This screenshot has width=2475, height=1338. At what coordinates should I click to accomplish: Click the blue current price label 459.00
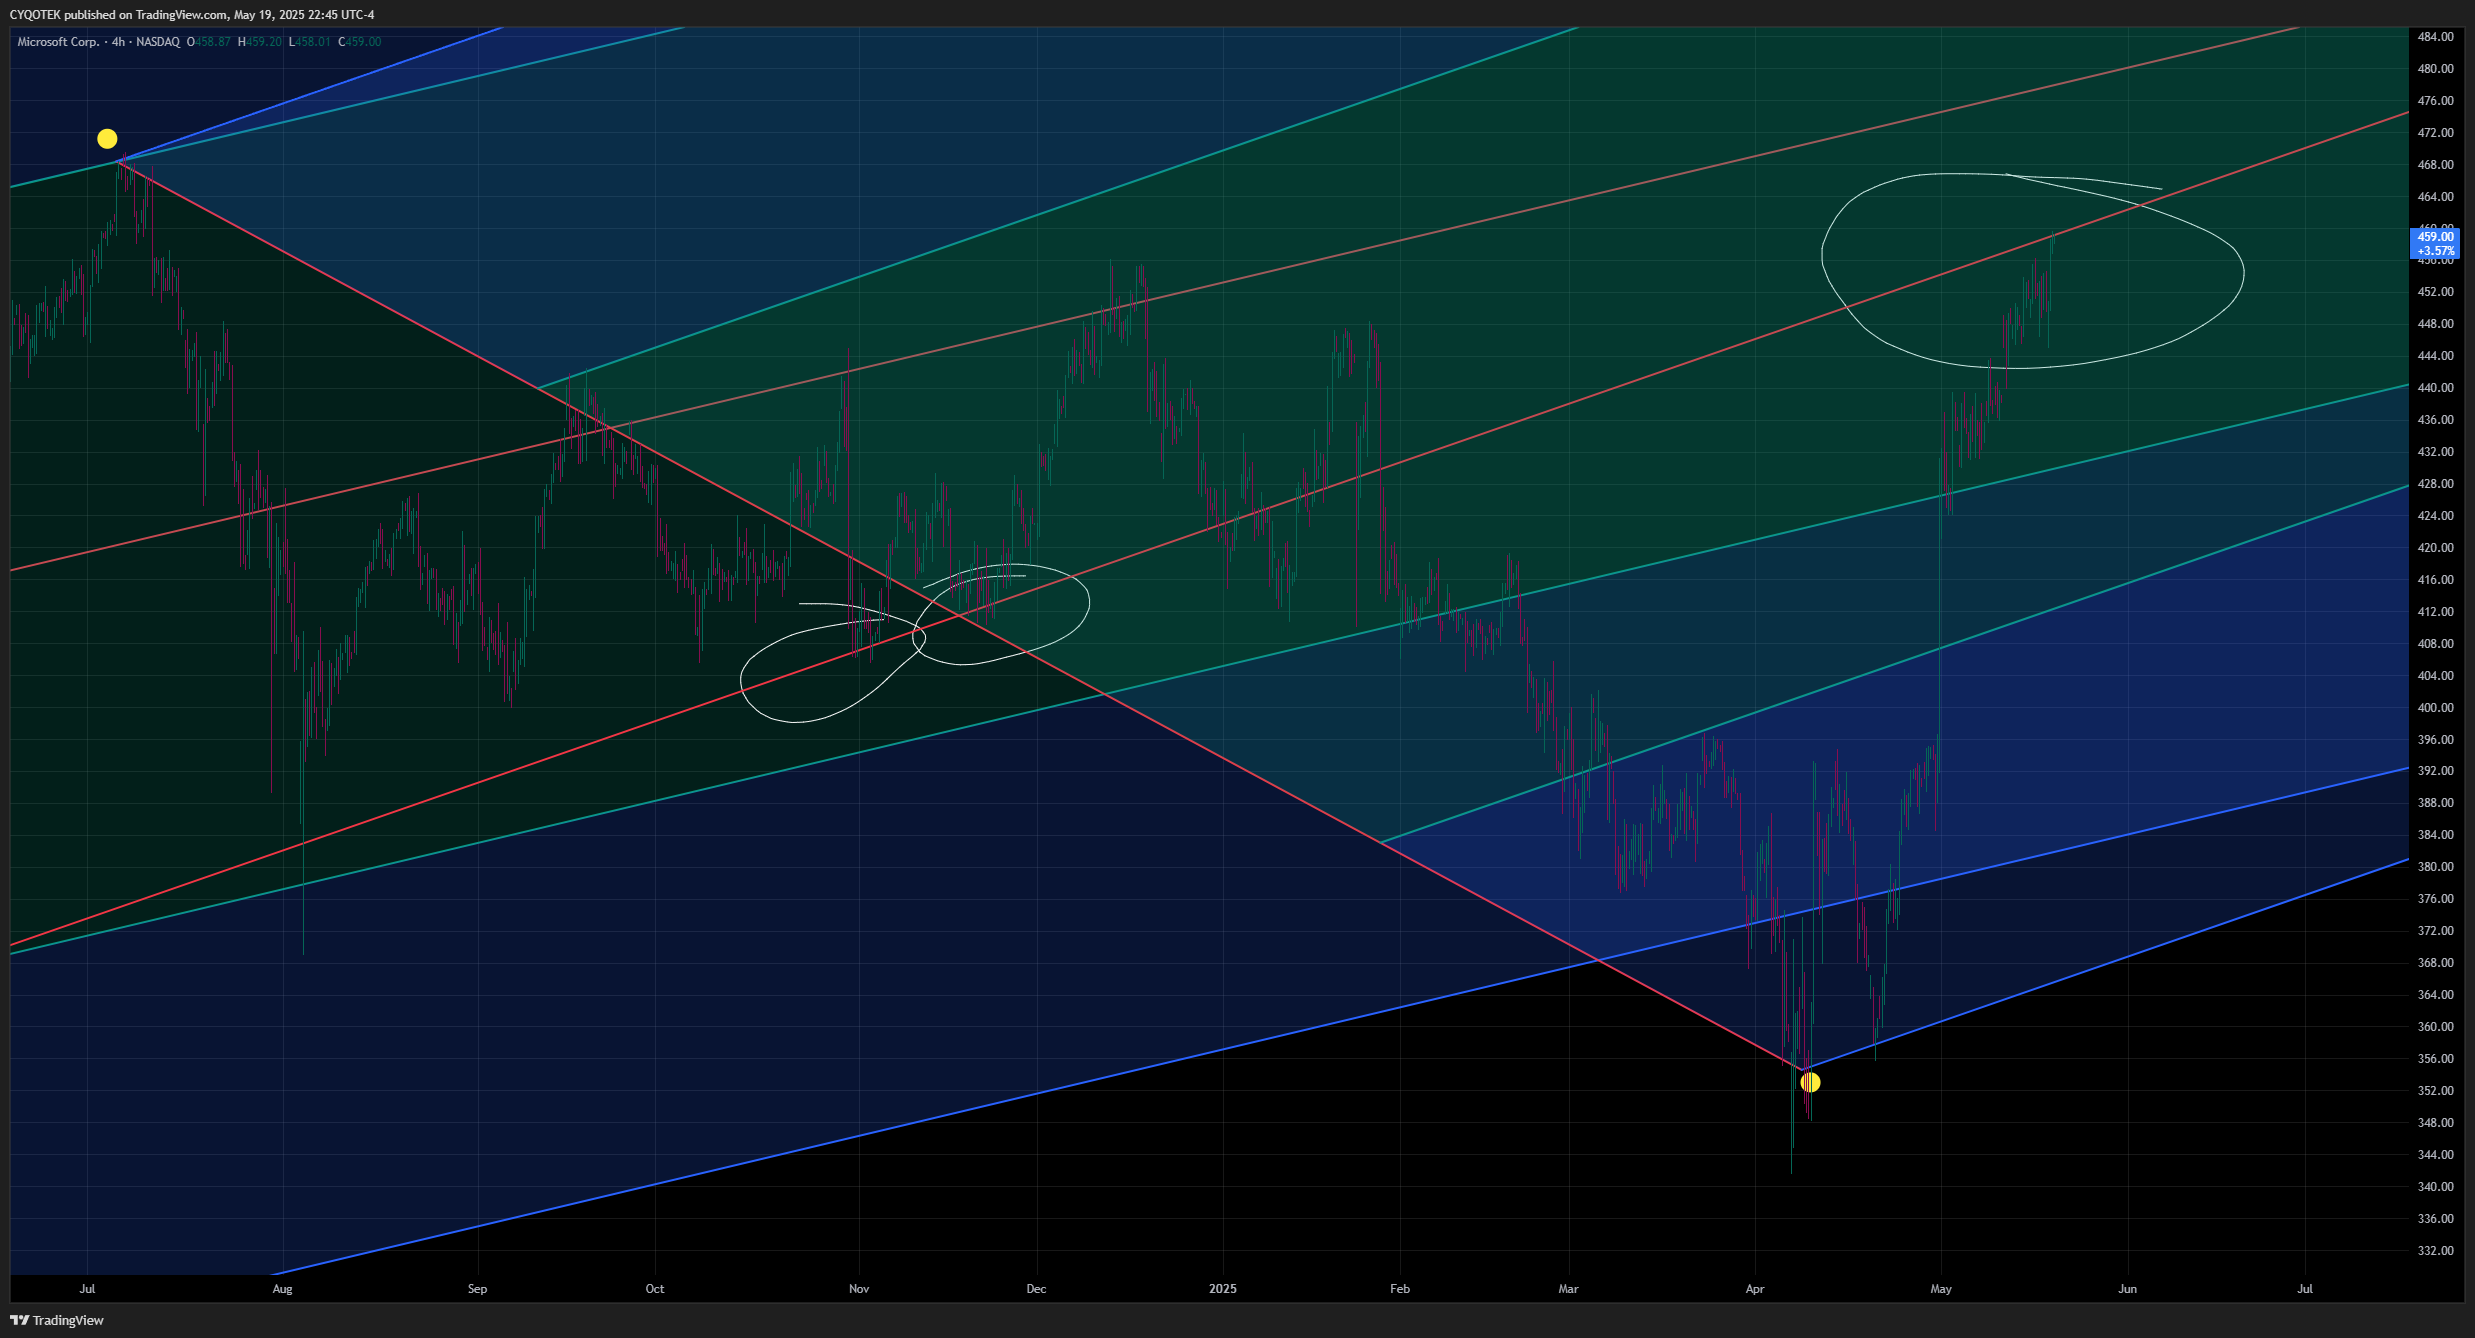[x=2435, y=237]
